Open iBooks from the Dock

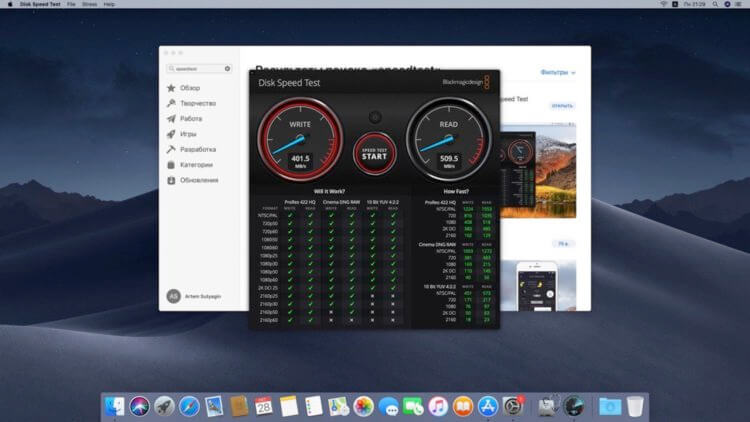[463, 407]
